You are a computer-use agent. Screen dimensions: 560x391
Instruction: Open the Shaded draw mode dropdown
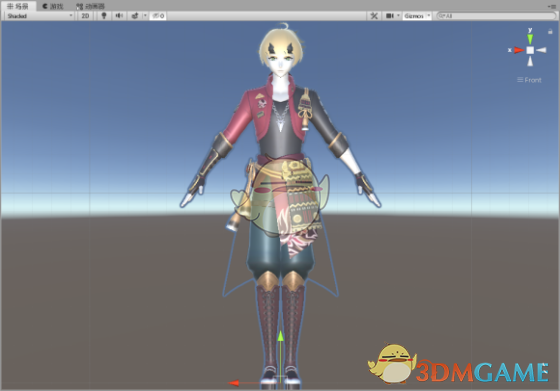tap(39, 16)
